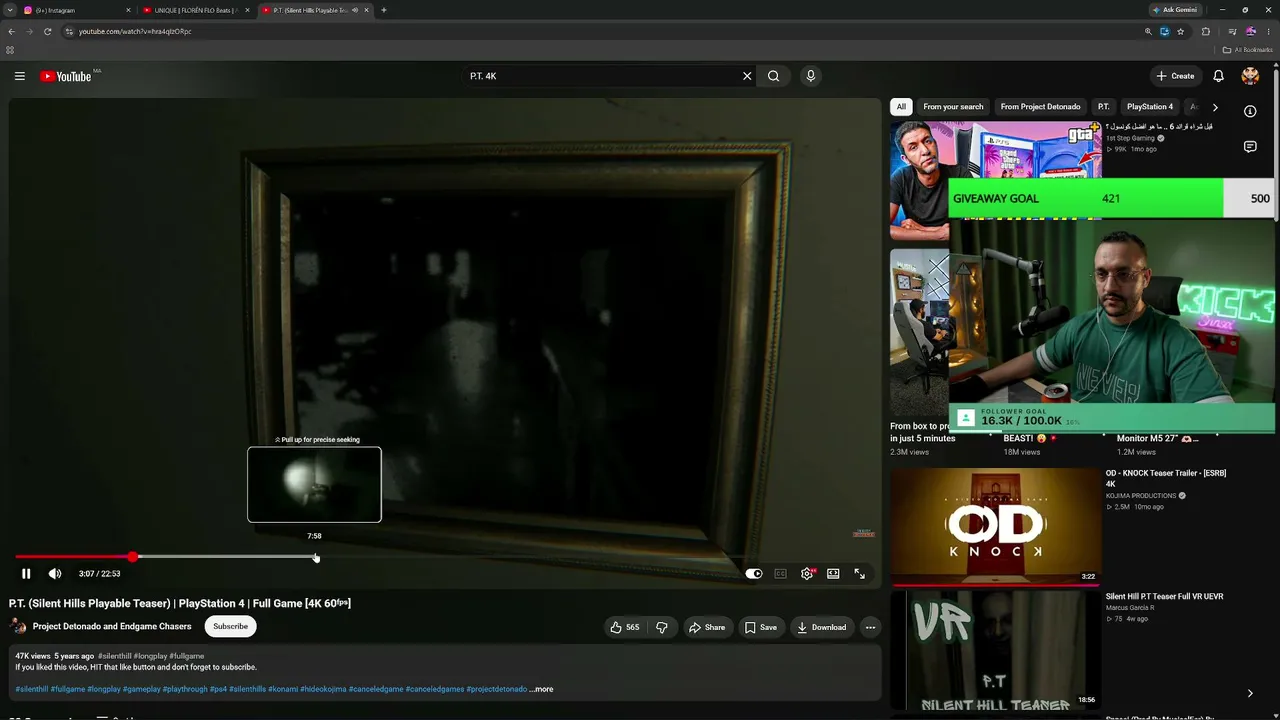
Task: Switch to theater mode
Action: (833, 574)
